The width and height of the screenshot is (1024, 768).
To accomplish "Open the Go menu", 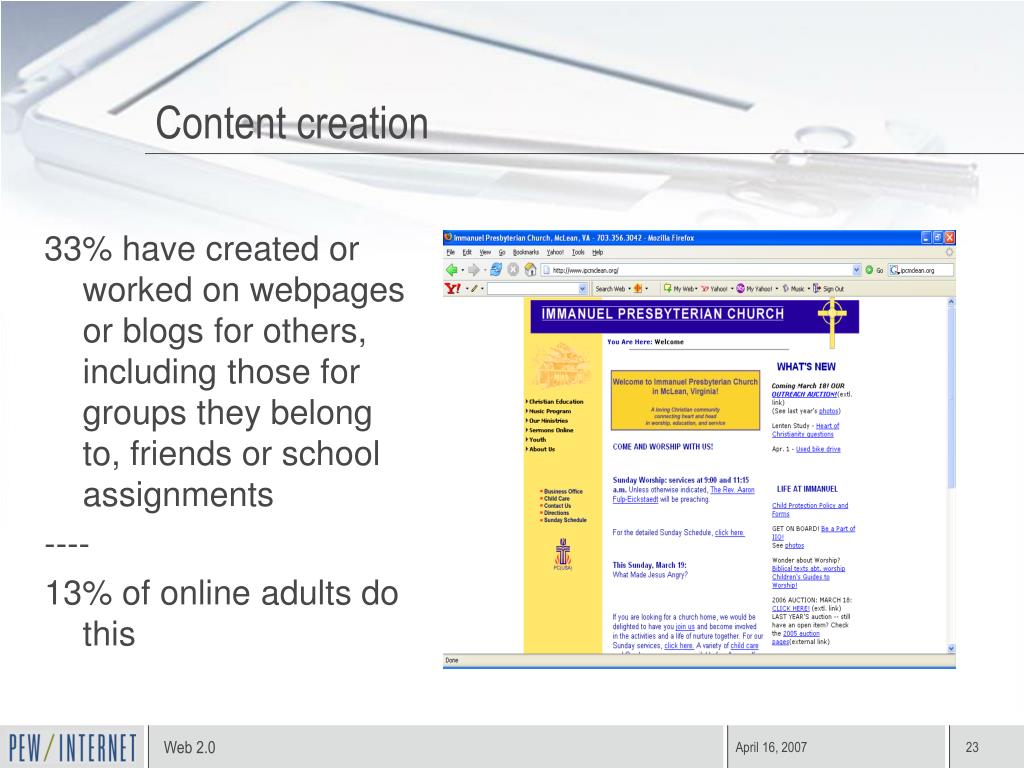I will tap(502, 252).
